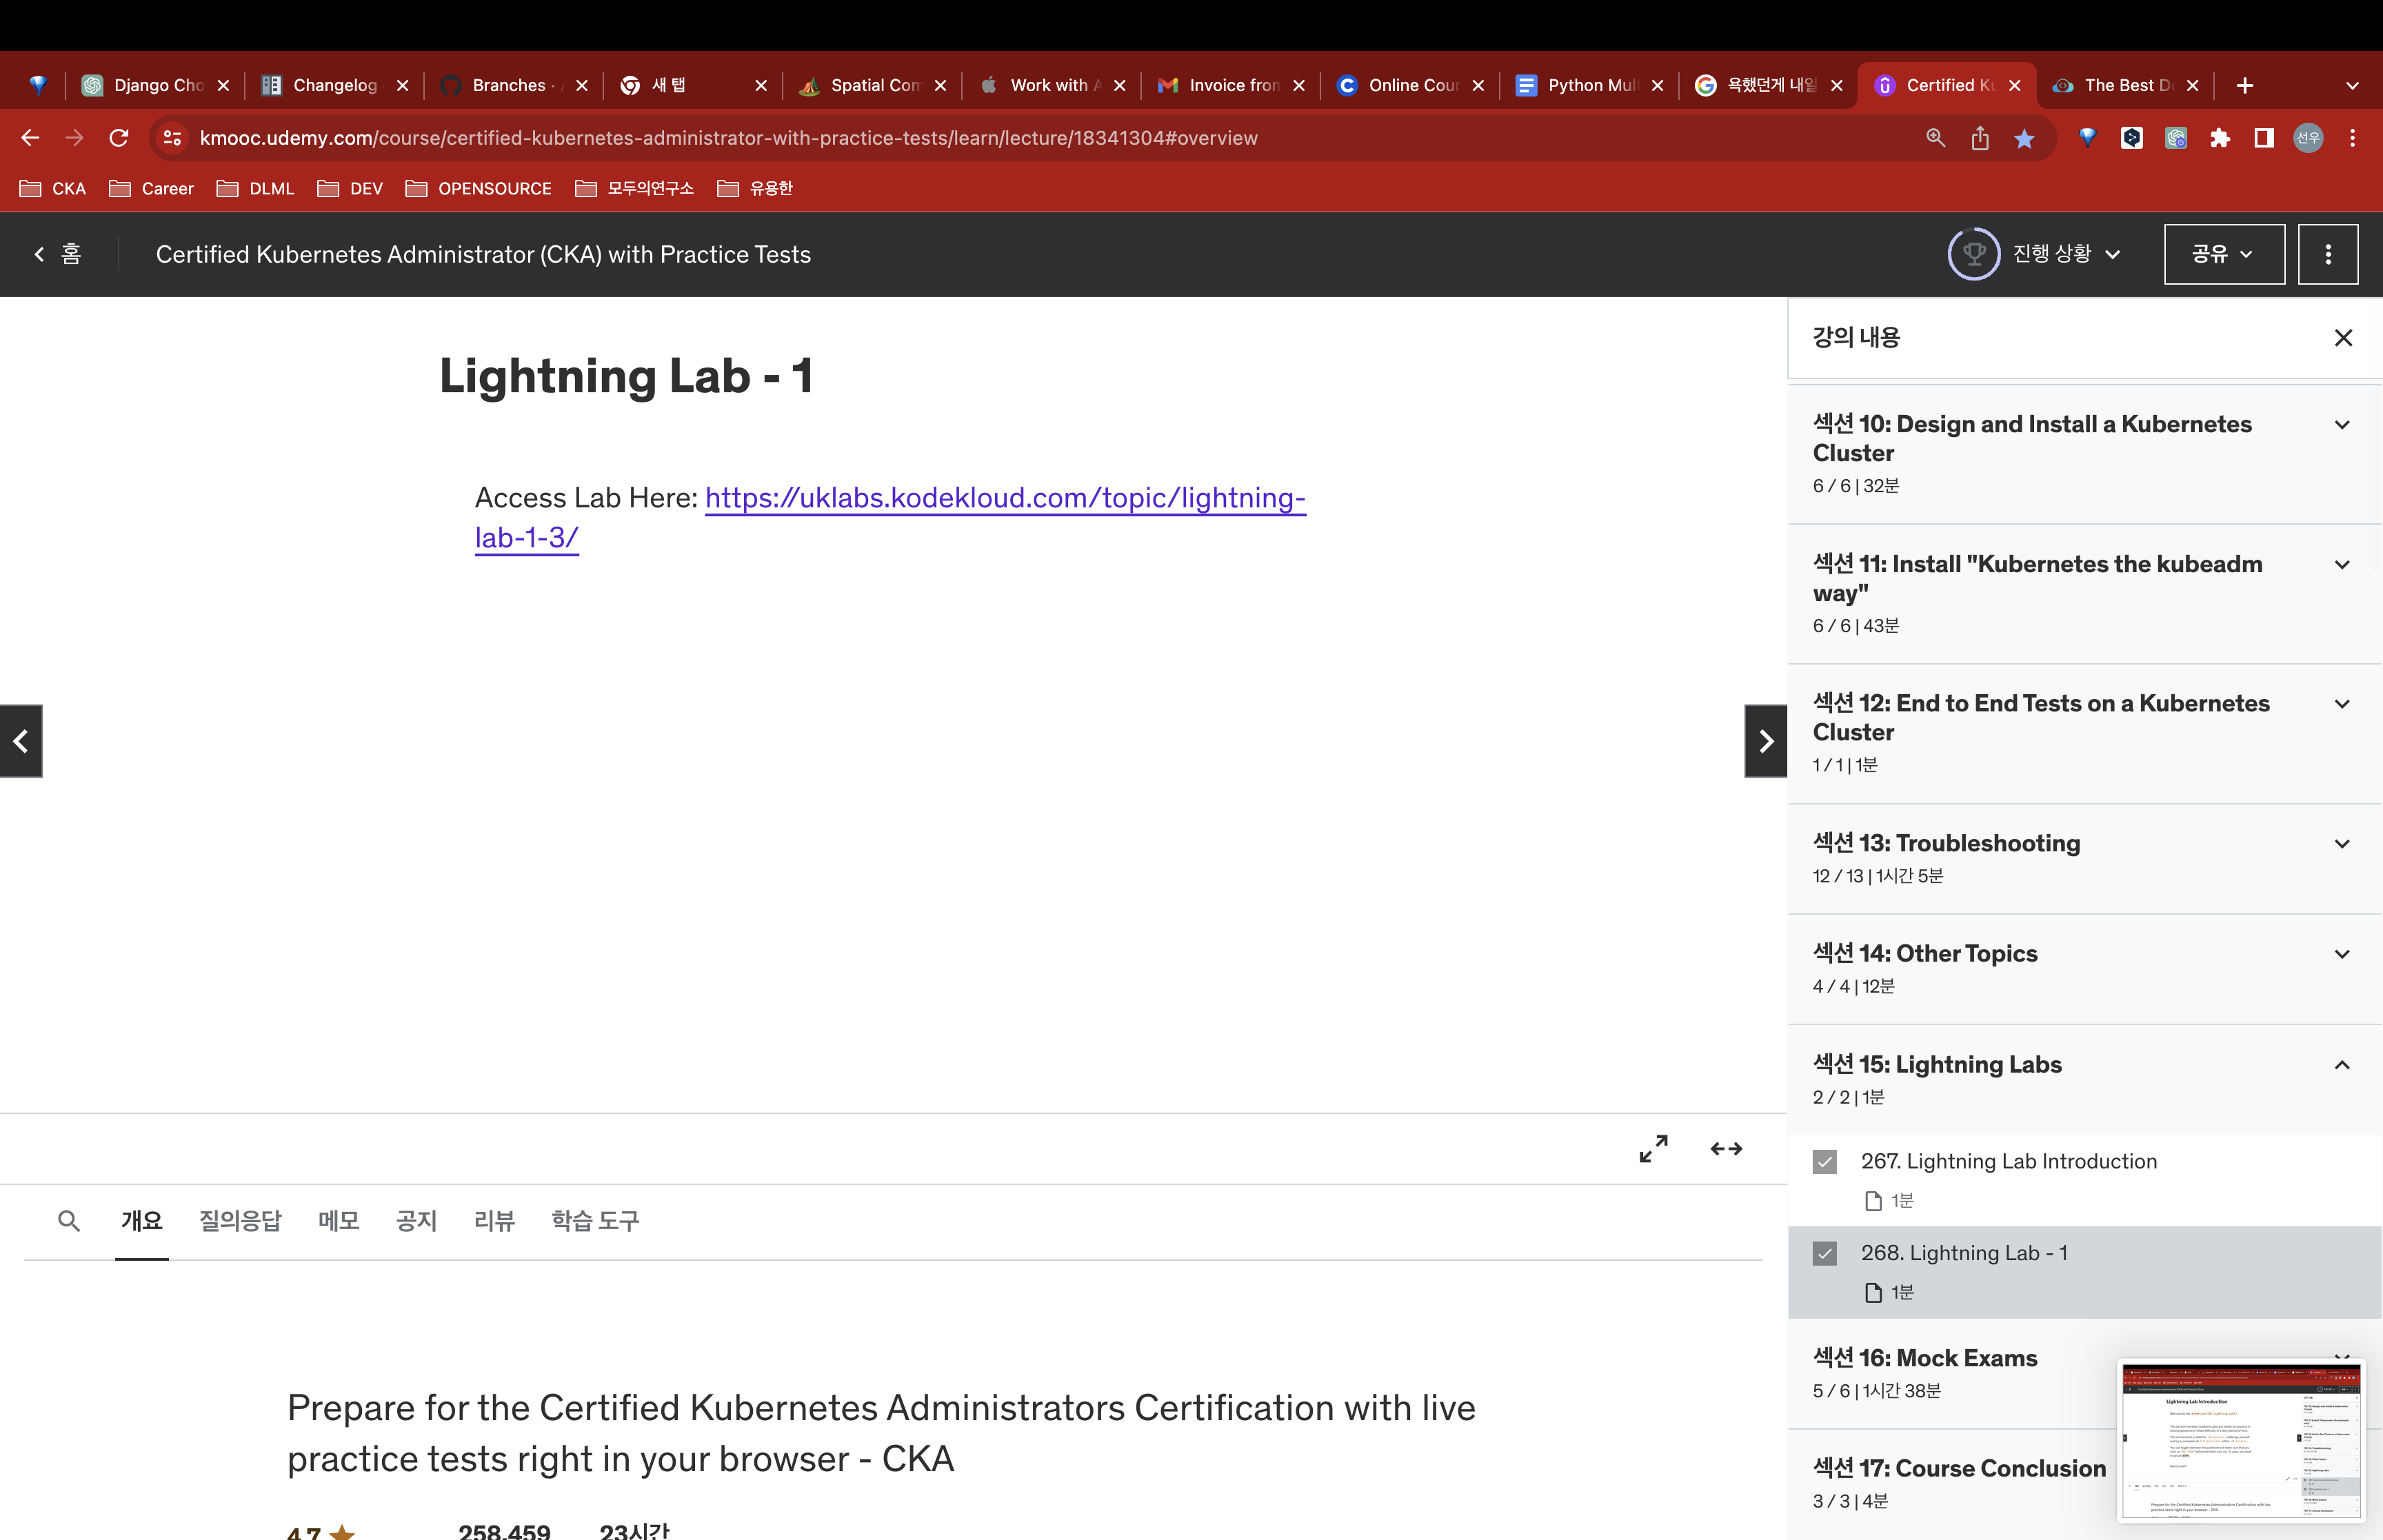
Task: Select the 학습 도구 tab in course navigation
Action: click(x=596, y=1217)
